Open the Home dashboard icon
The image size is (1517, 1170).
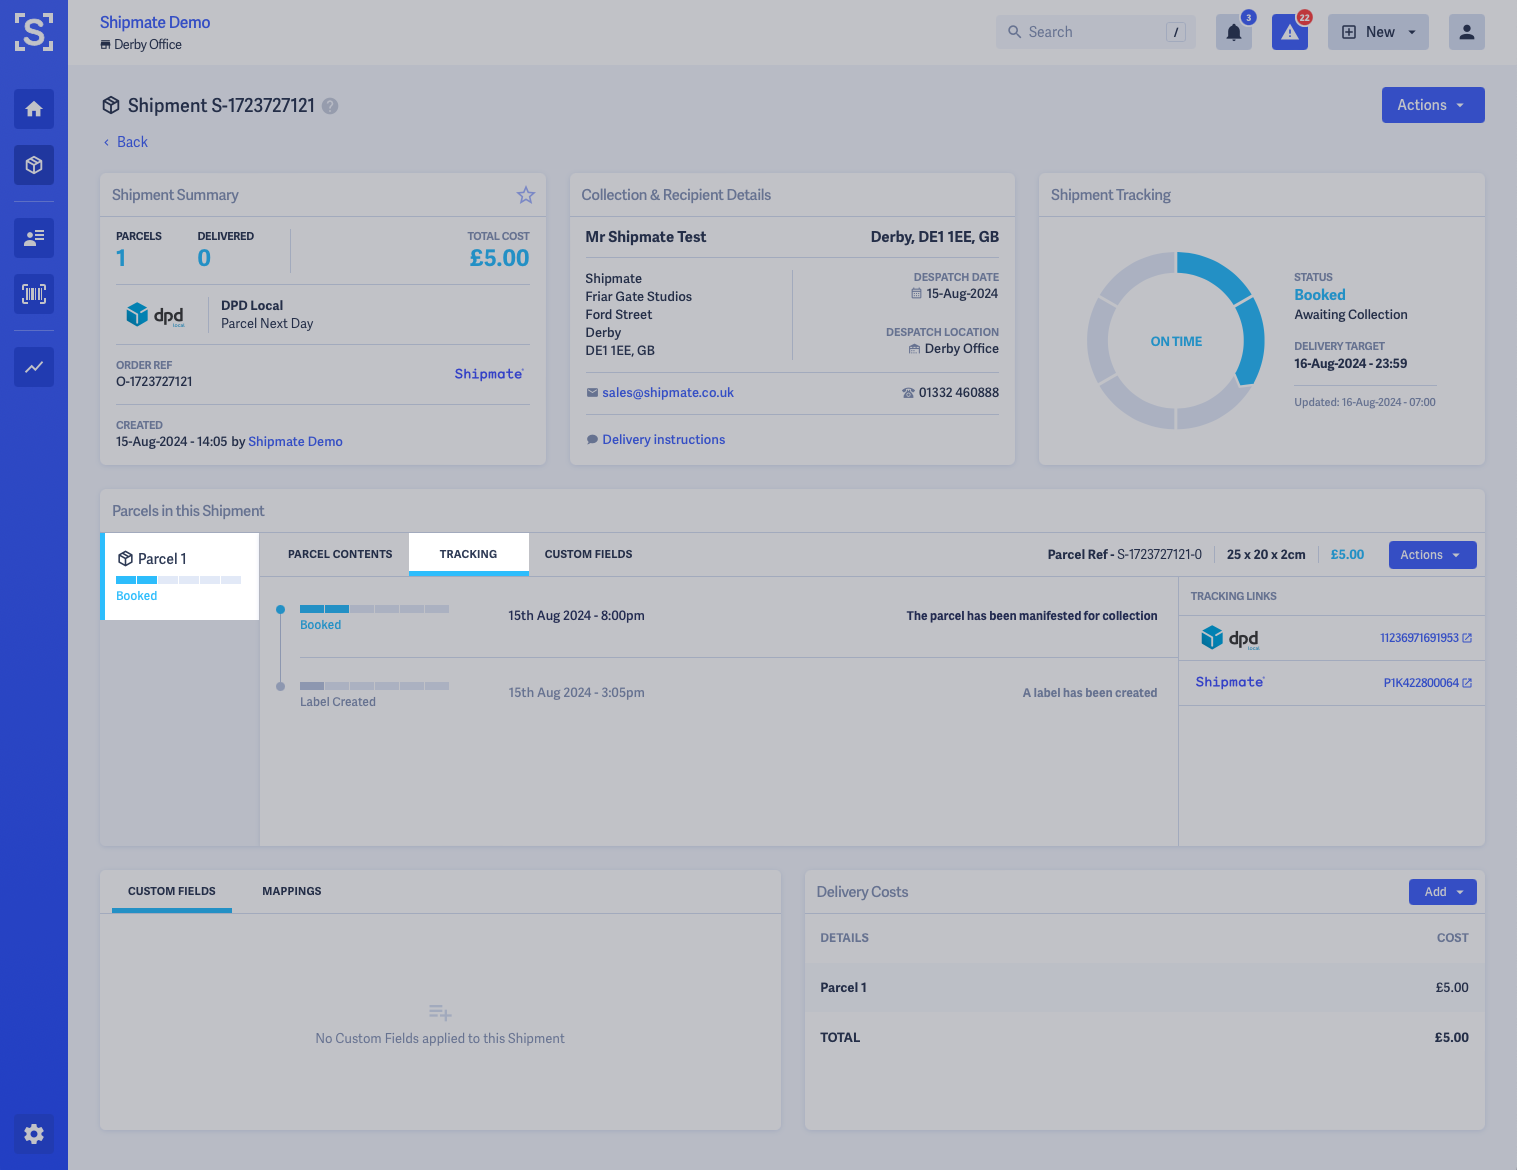click(x=34, y=109)
